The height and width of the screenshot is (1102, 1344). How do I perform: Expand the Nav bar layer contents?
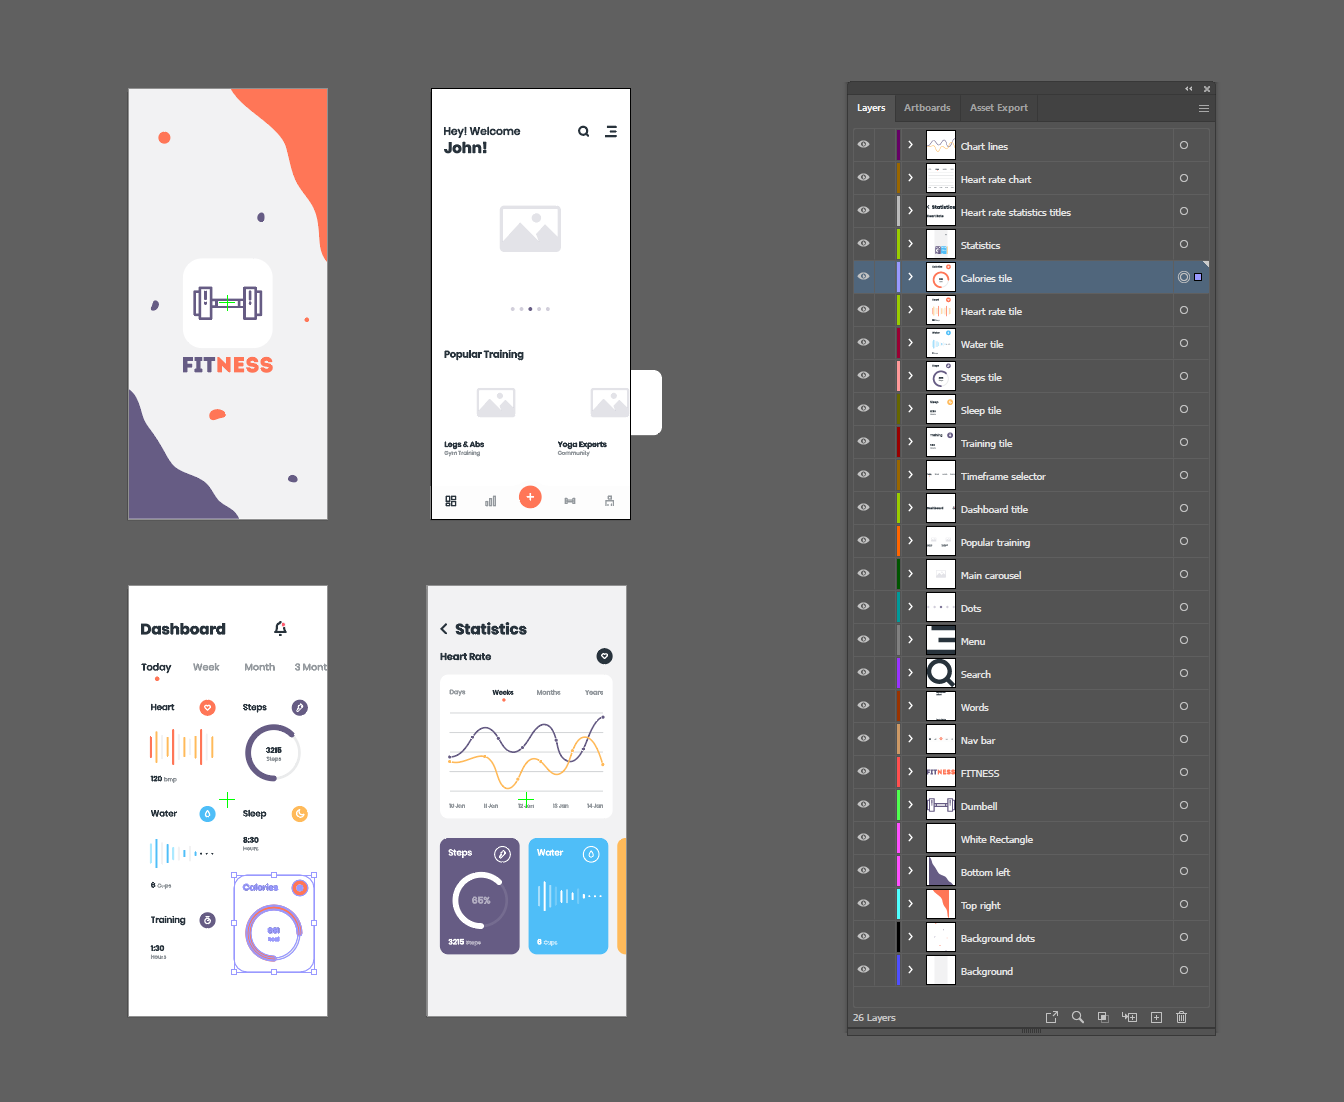tap(910, 739)
